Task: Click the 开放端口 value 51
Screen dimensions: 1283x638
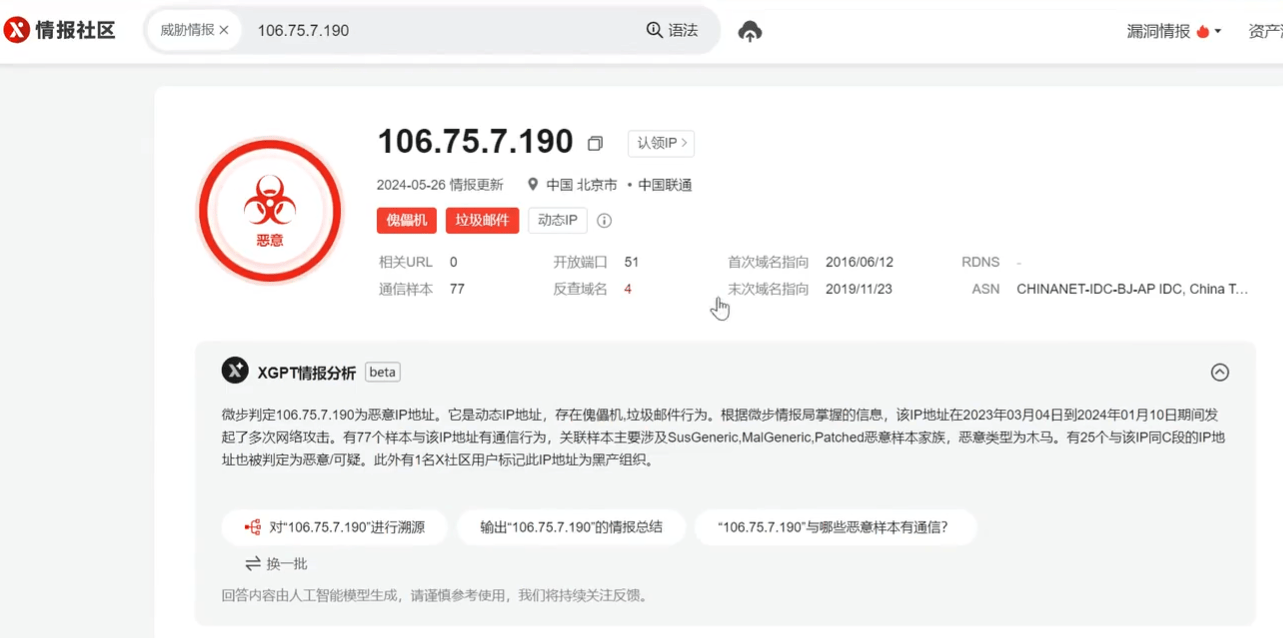Action: (x=631, y=262)
